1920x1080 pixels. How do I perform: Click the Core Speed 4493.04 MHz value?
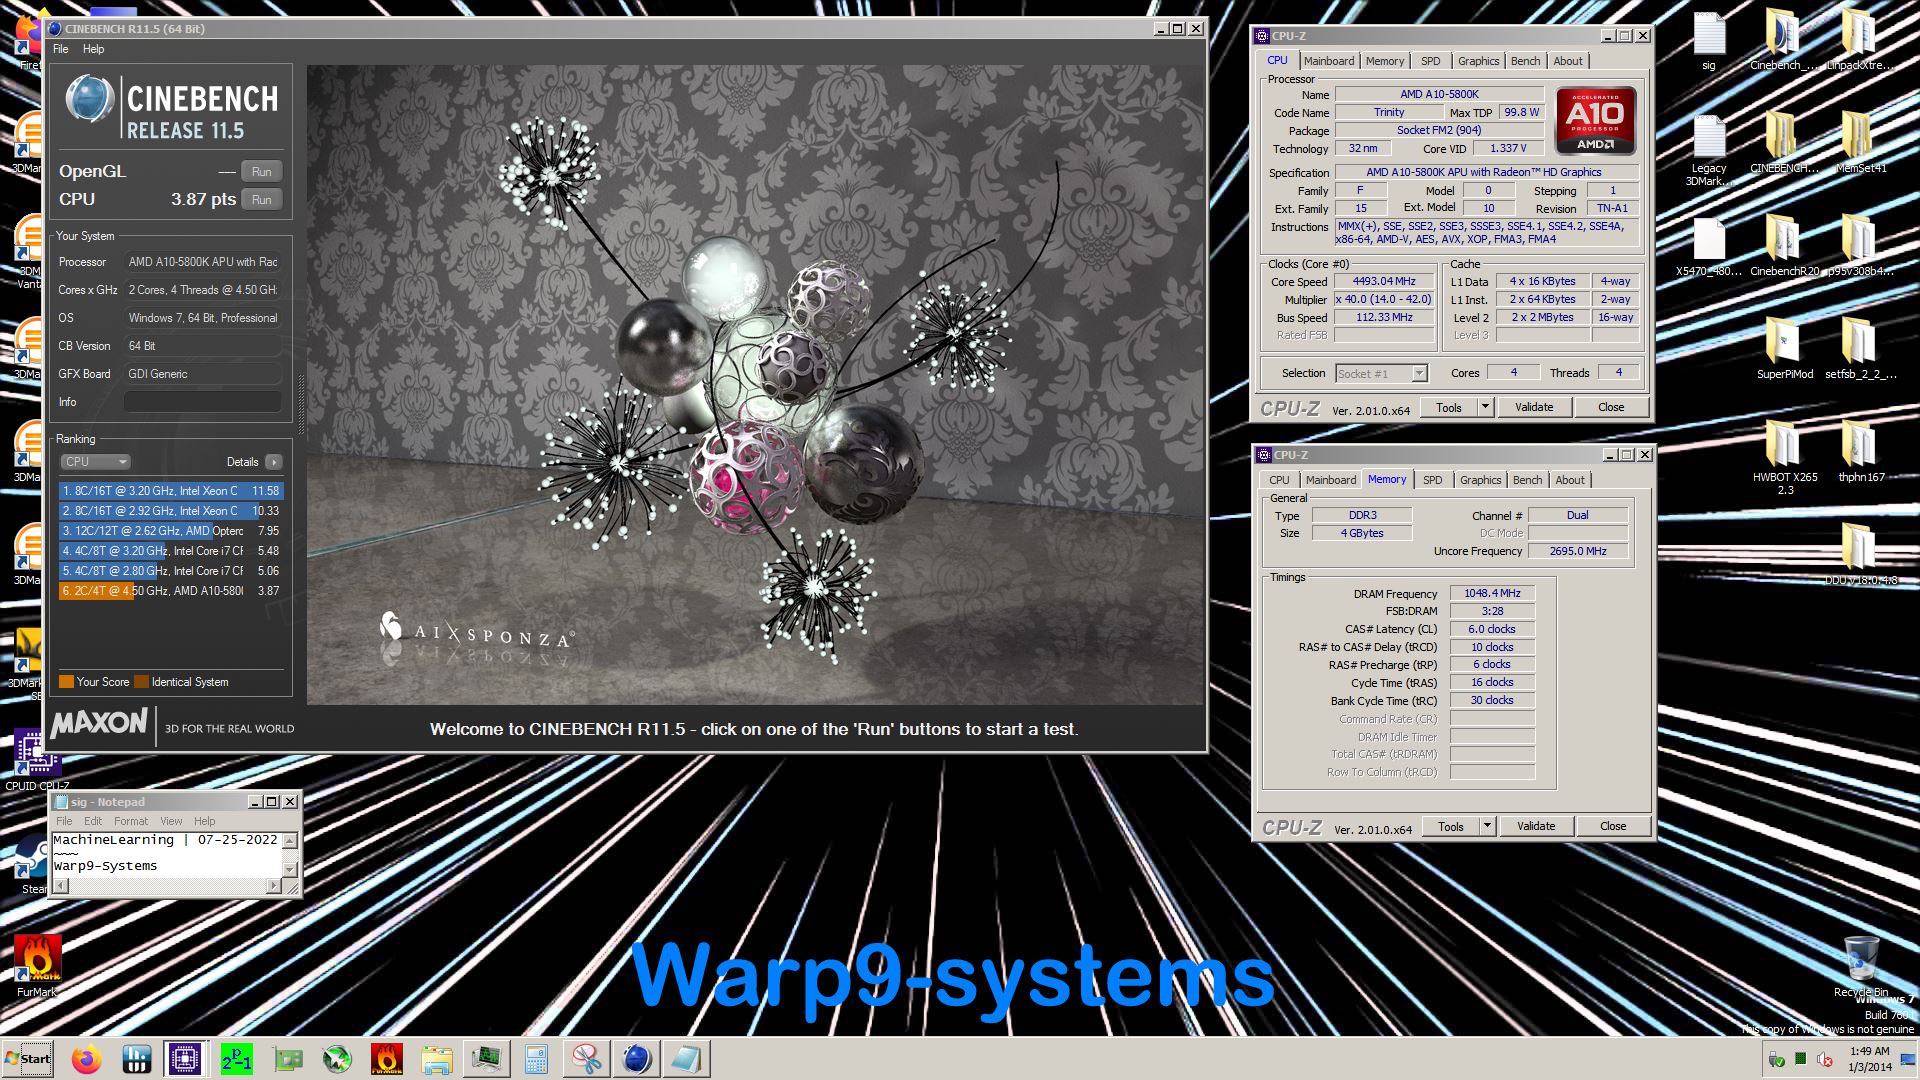(x=1384, y=281)
